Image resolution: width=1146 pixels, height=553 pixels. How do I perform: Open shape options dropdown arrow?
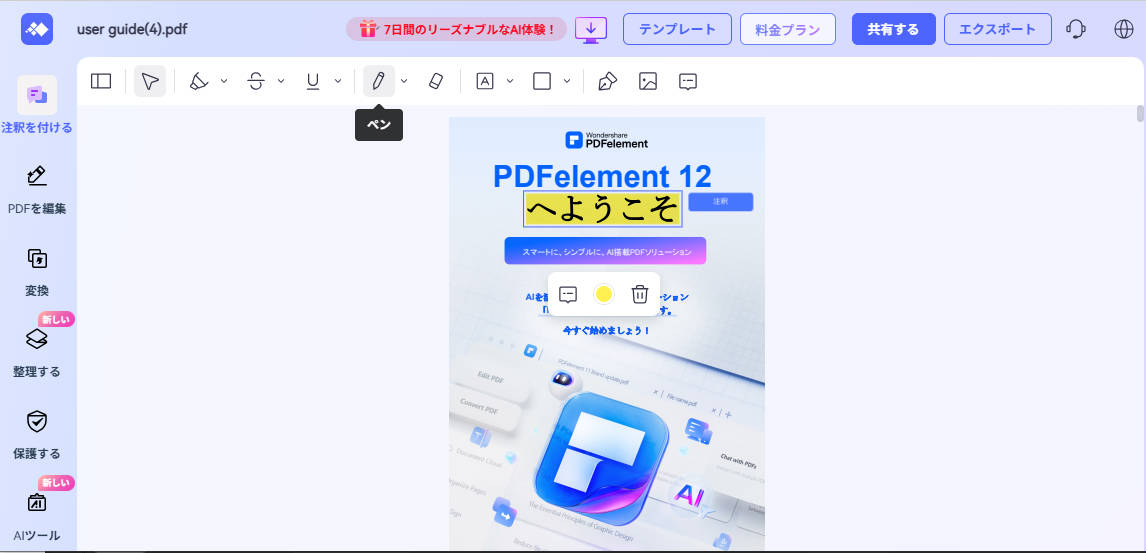(x=566, y=81)
